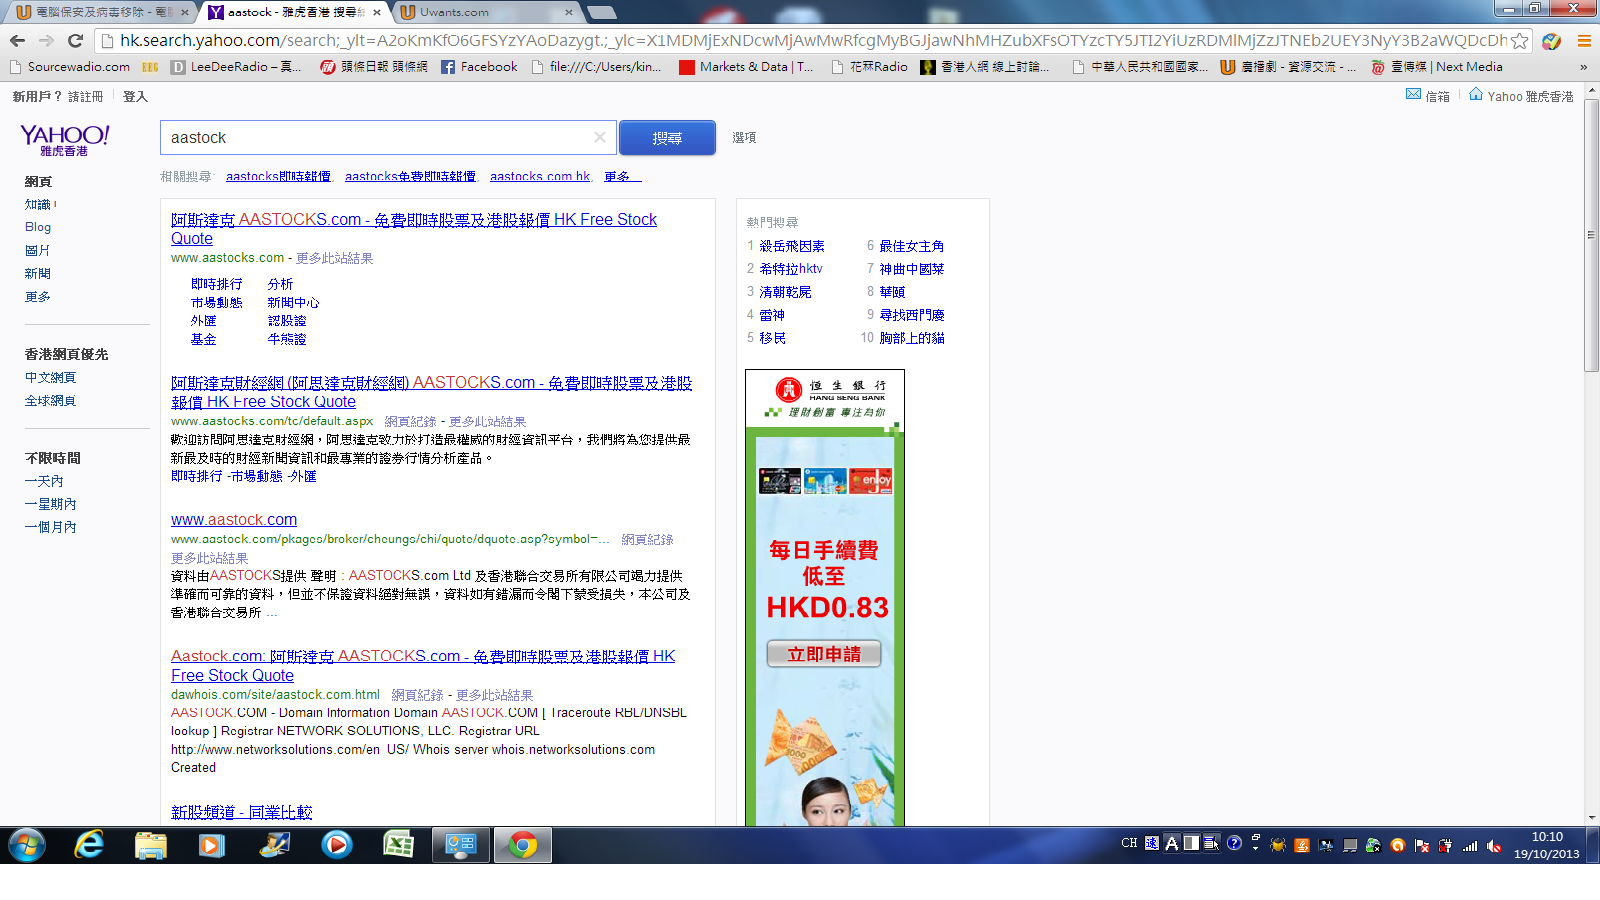Click the volume icon in system tray

1494,846
